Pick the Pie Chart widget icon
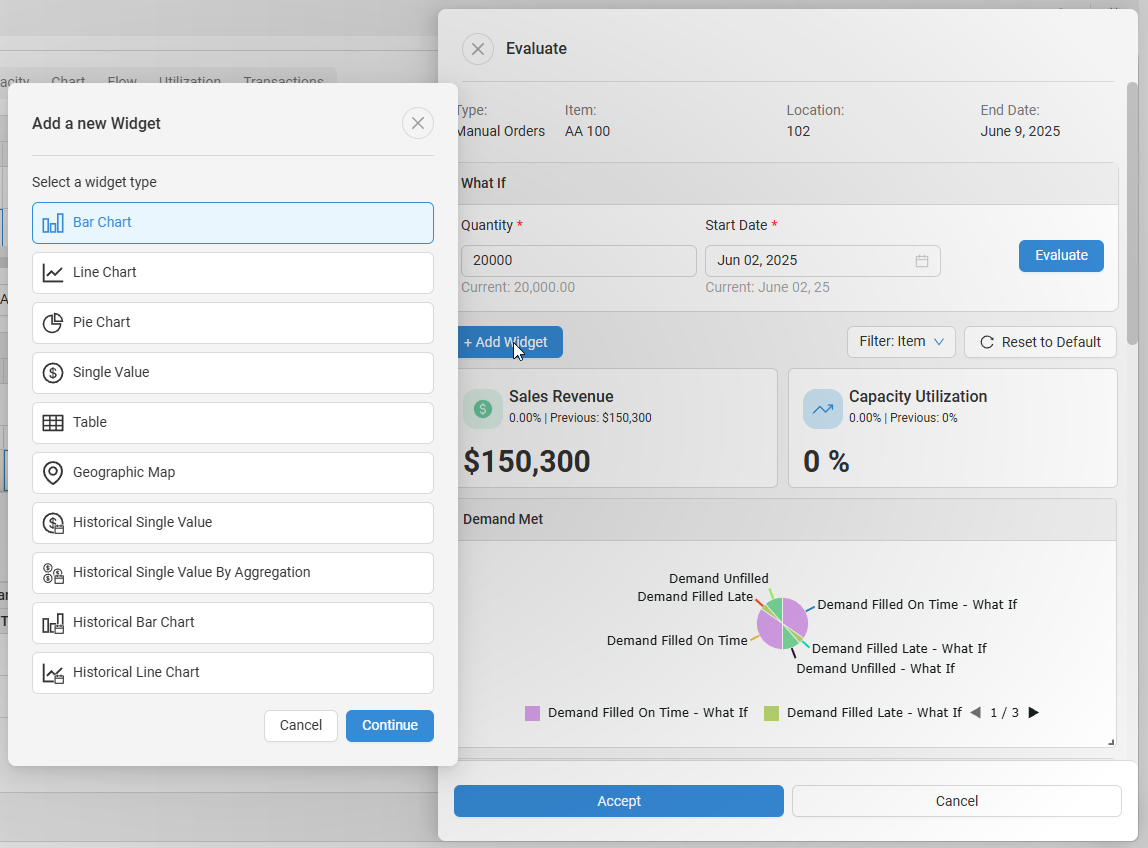This screenshot has width=1148, height=848. click(x=53, y=323)
